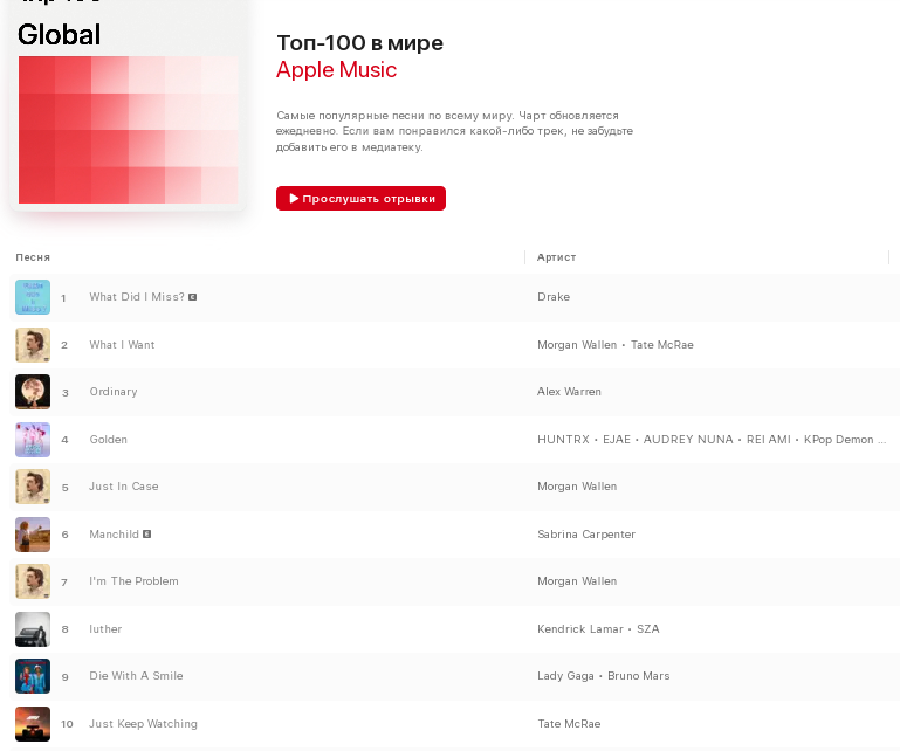Select the track I'm The Problem
Image resolution: width=900 pixels, height=751 pixels.
point(134,581)
